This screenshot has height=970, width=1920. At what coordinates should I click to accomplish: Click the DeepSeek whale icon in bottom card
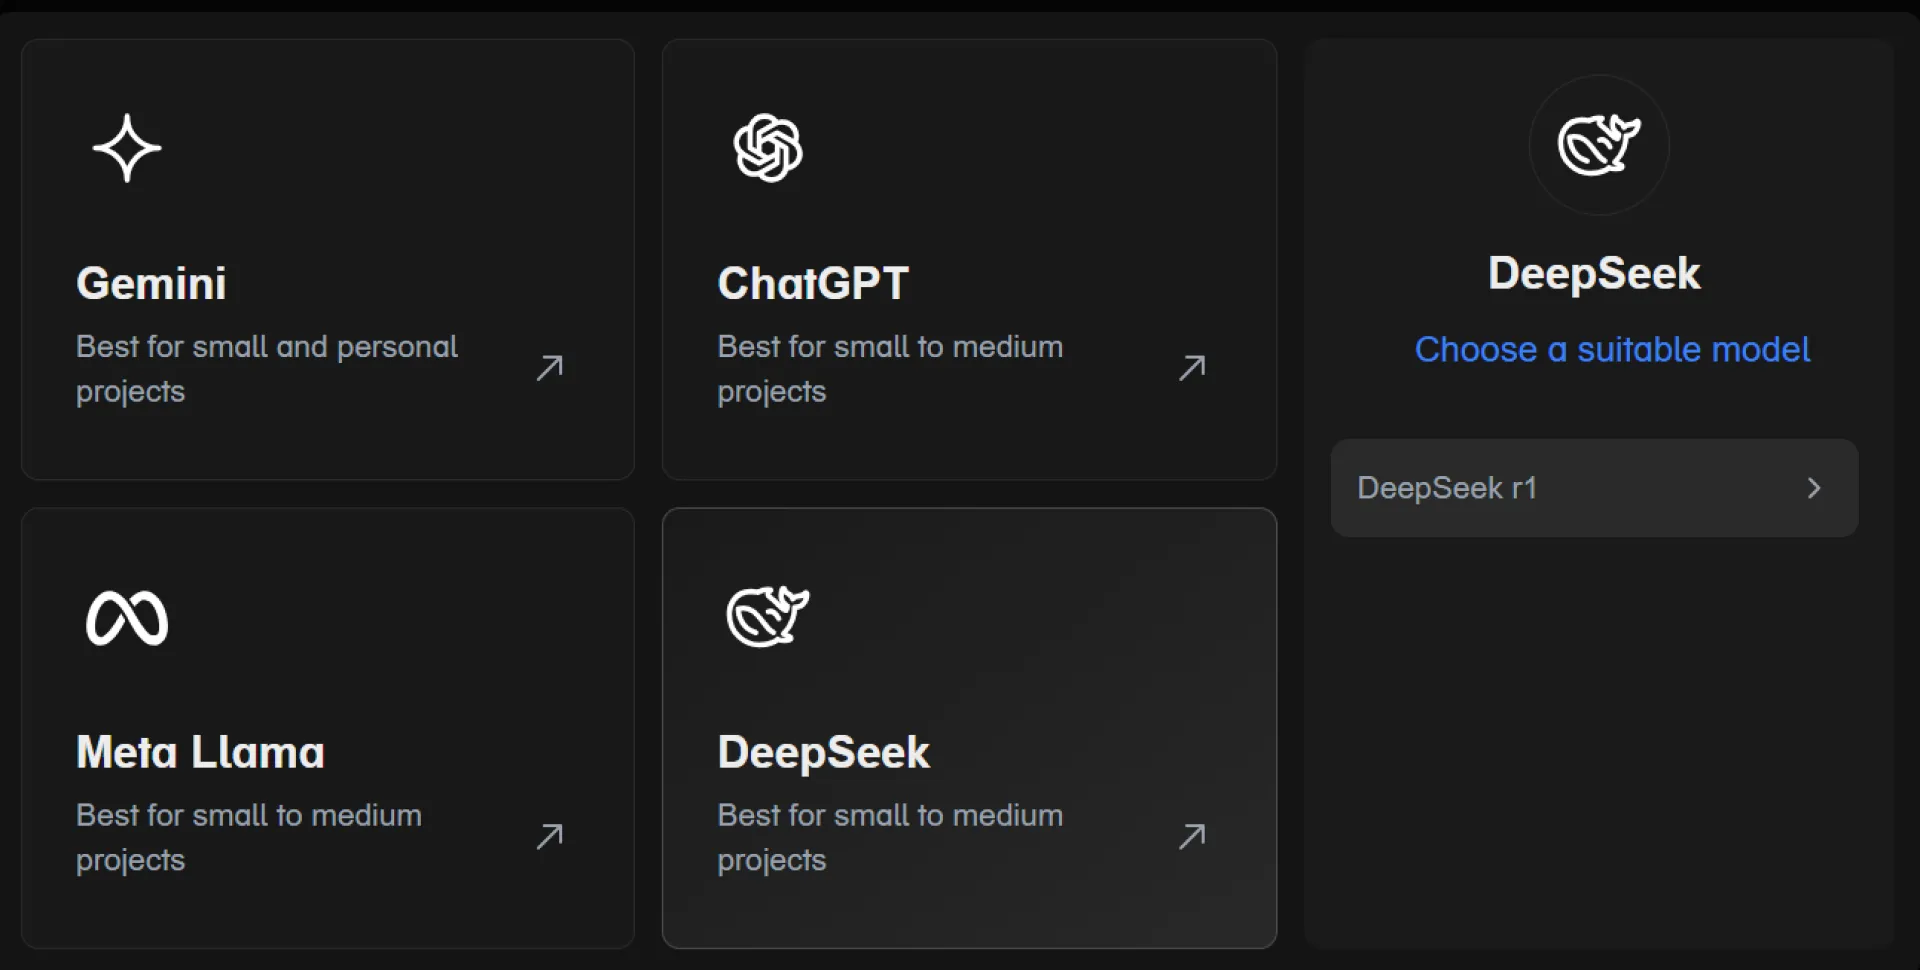(x=768, y=616)
